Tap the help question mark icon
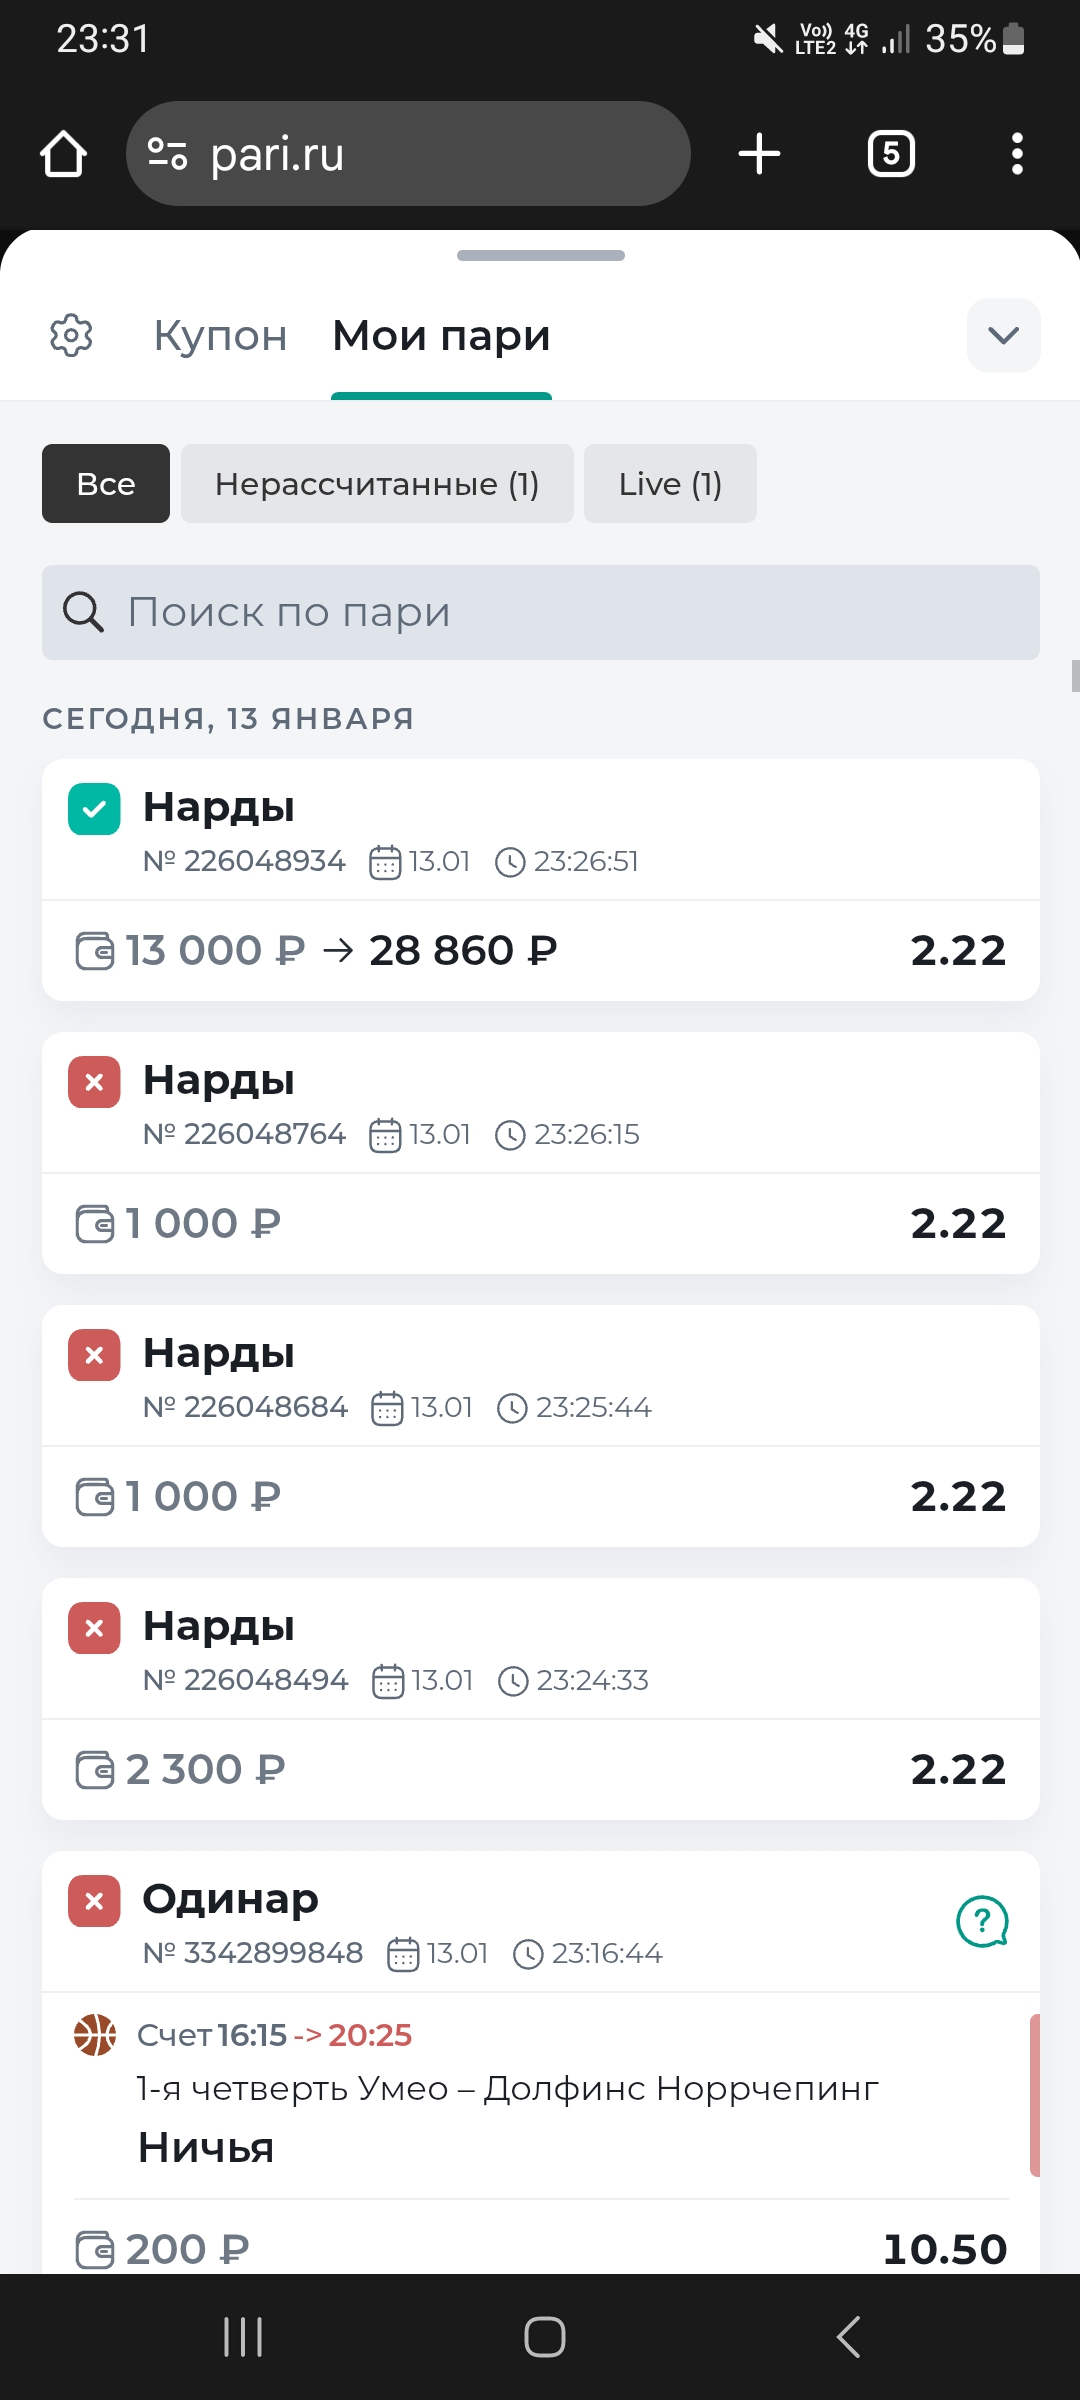 click(x=982, y=1921)
